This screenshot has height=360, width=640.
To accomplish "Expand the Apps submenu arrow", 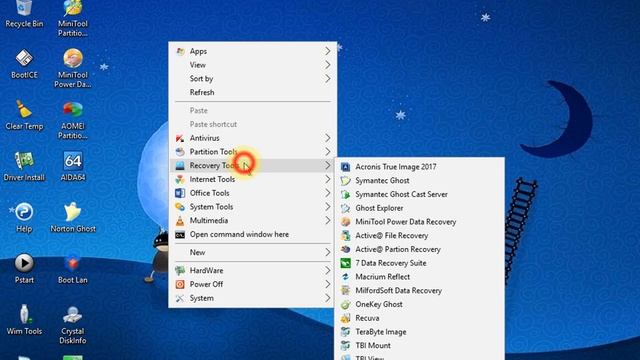I will (328, 51).
